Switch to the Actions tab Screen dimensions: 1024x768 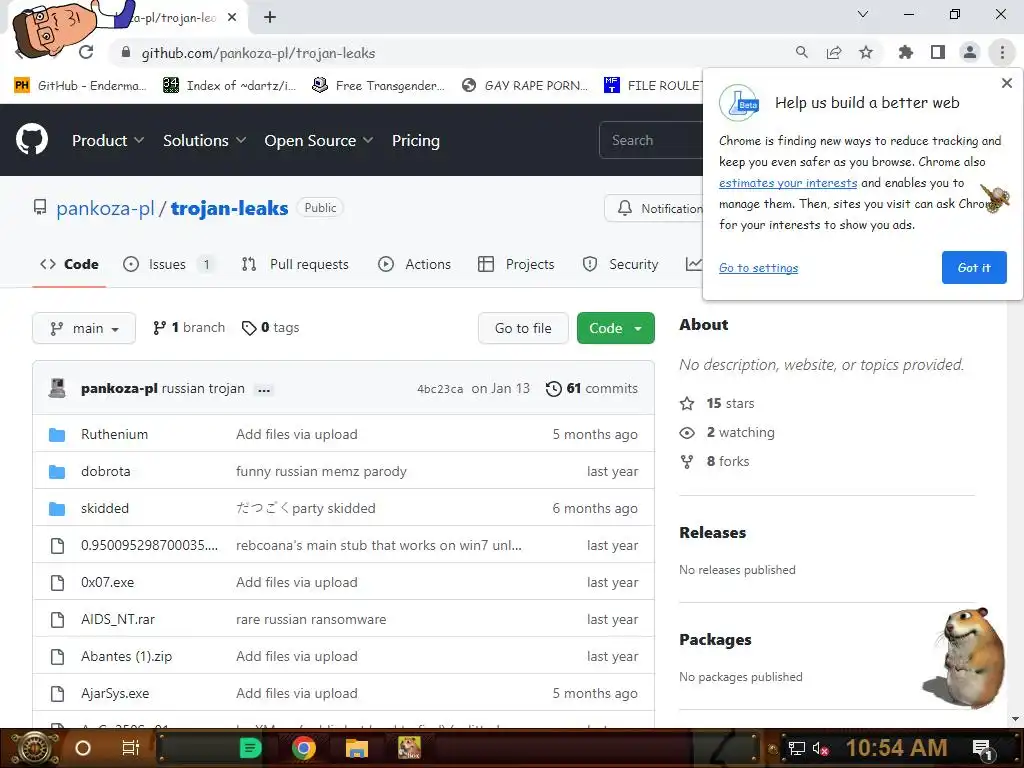[x=414, y=264]
